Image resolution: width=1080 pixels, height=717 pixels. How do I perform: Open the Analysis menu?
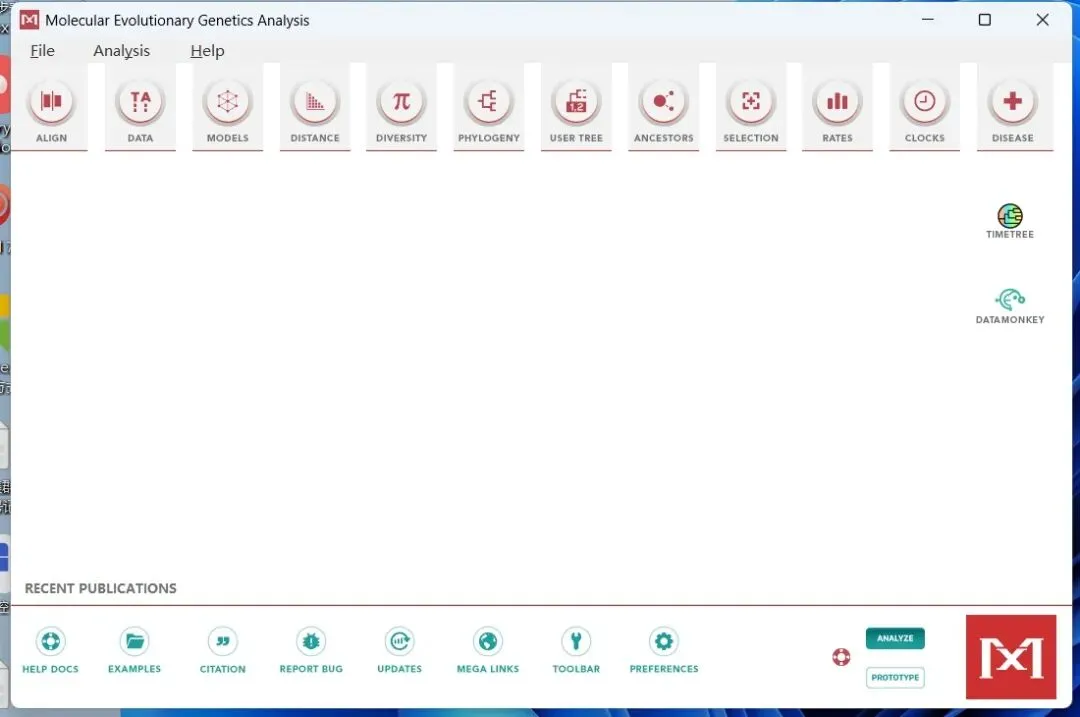[x=121, y=51]
